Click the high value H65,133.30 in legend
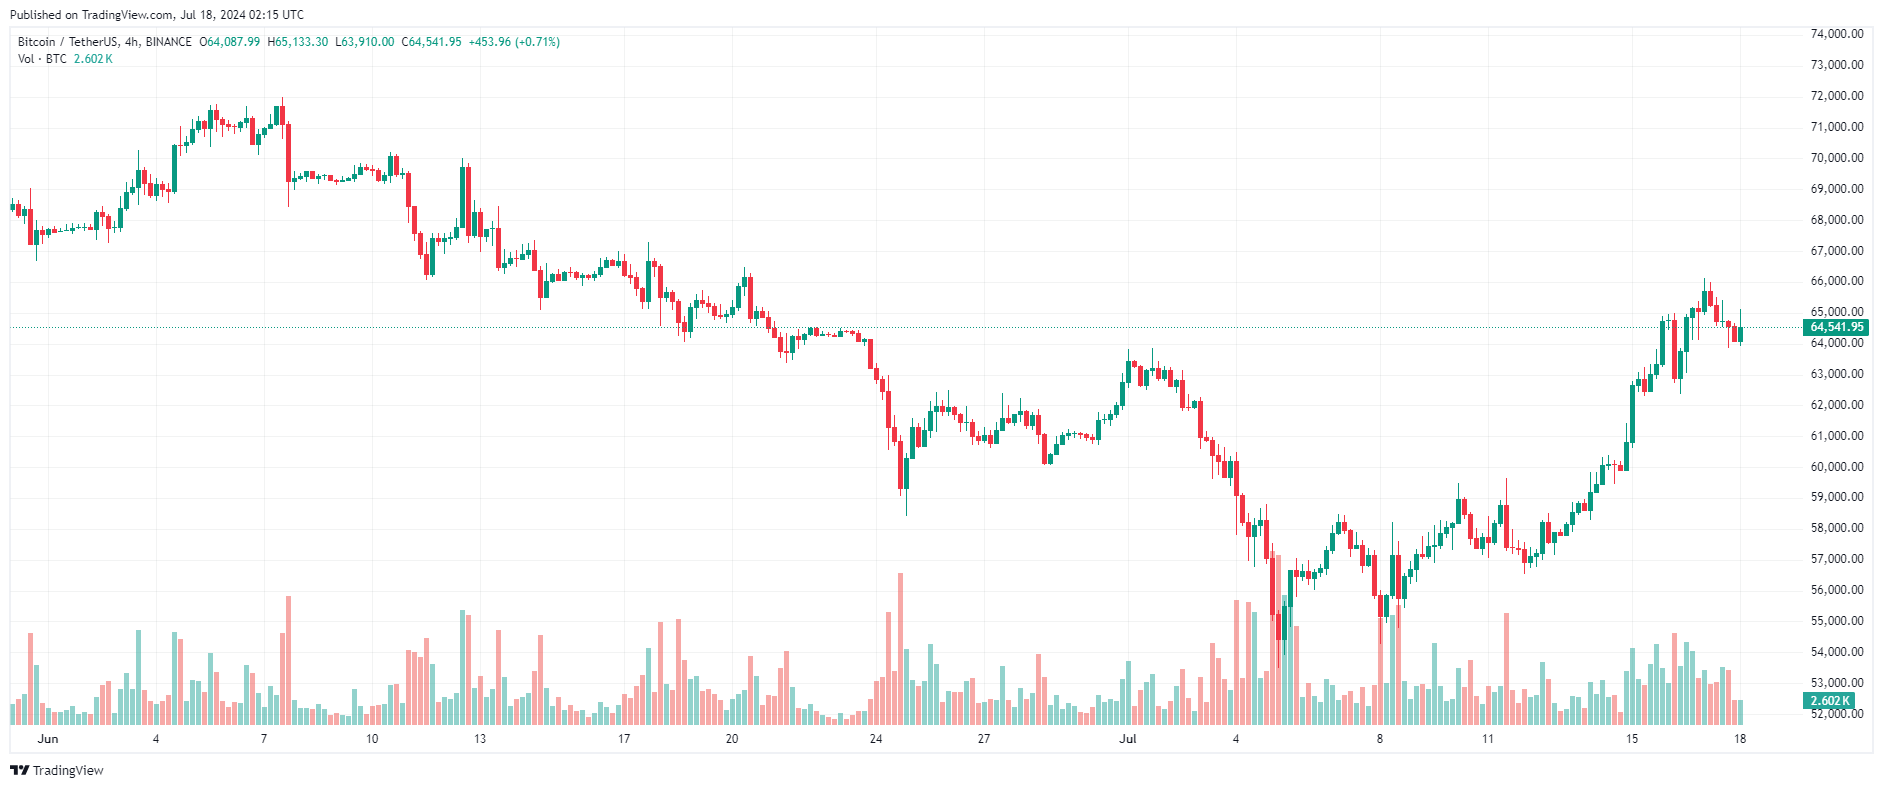The width and height of the screenshot is (1883, 788). (x=298, y=42)
